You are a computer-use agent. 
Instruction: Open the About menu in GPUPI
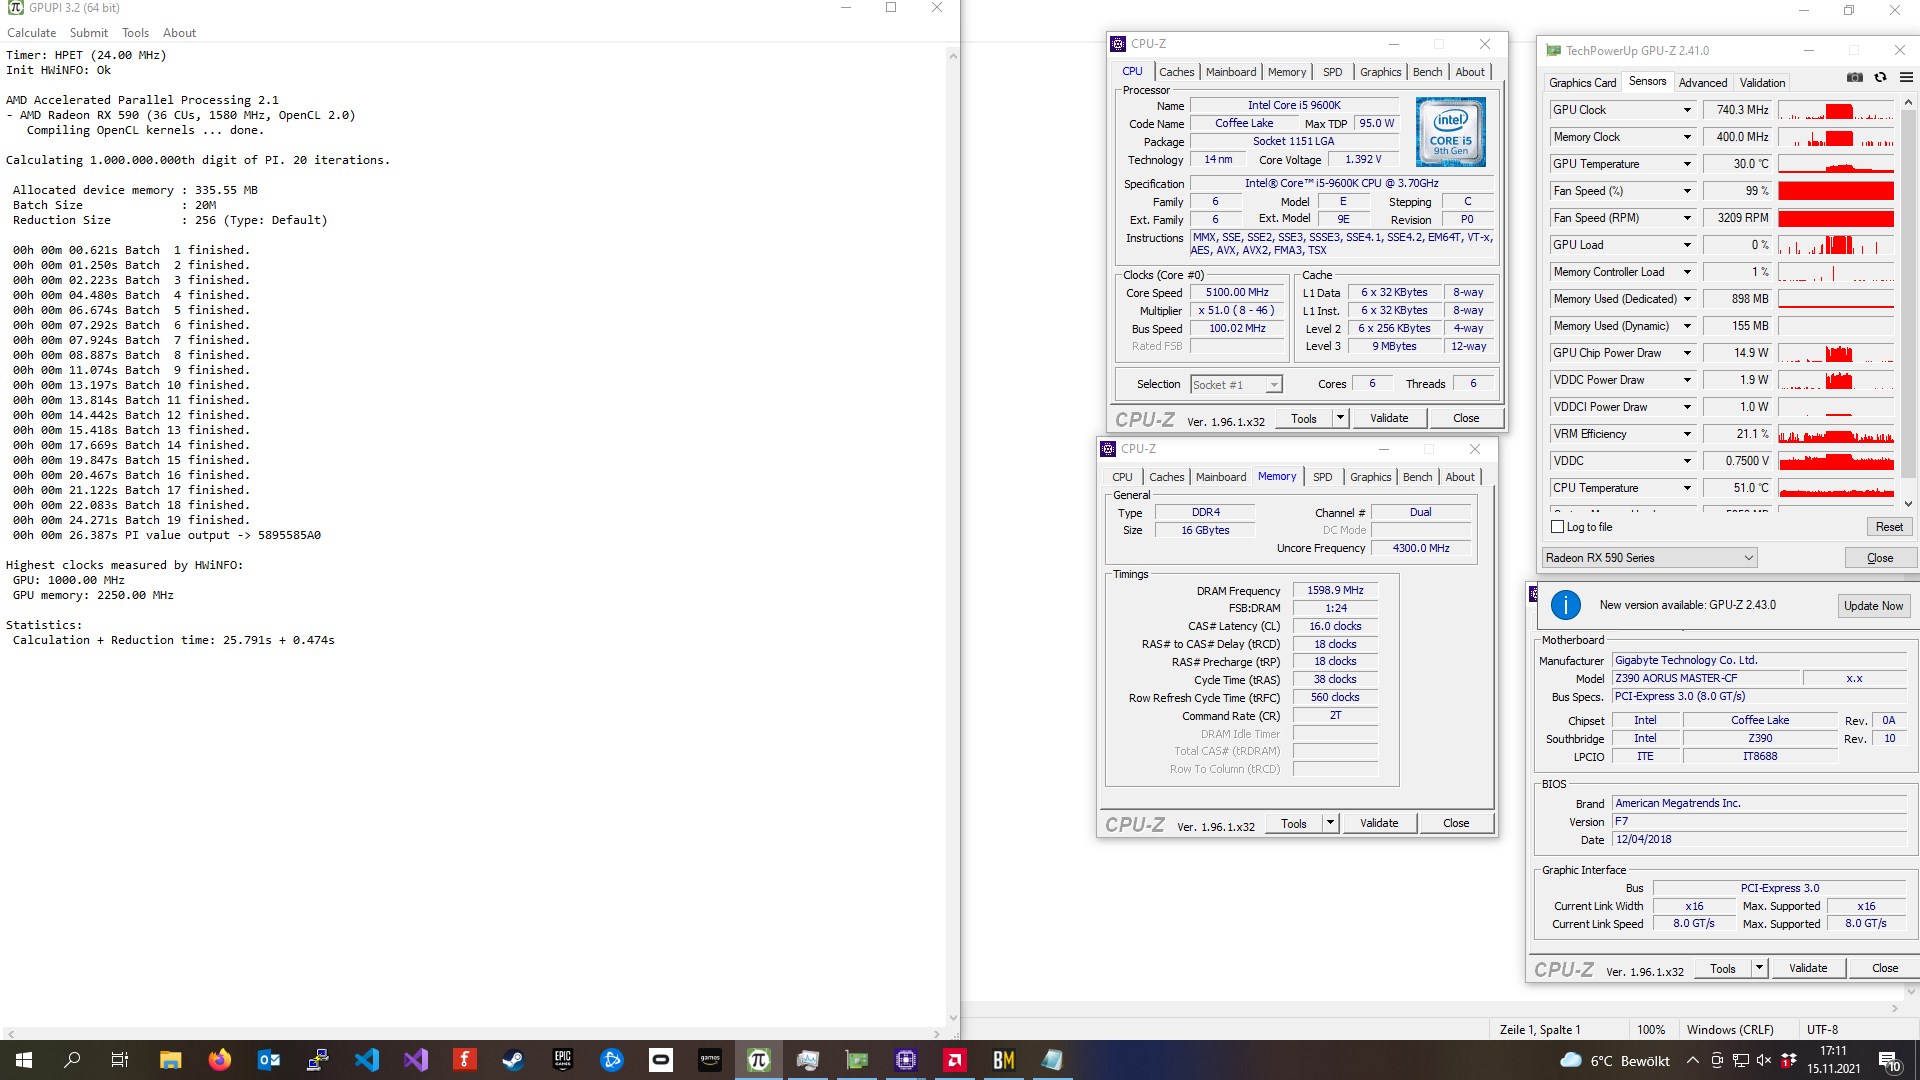[179, 33]
